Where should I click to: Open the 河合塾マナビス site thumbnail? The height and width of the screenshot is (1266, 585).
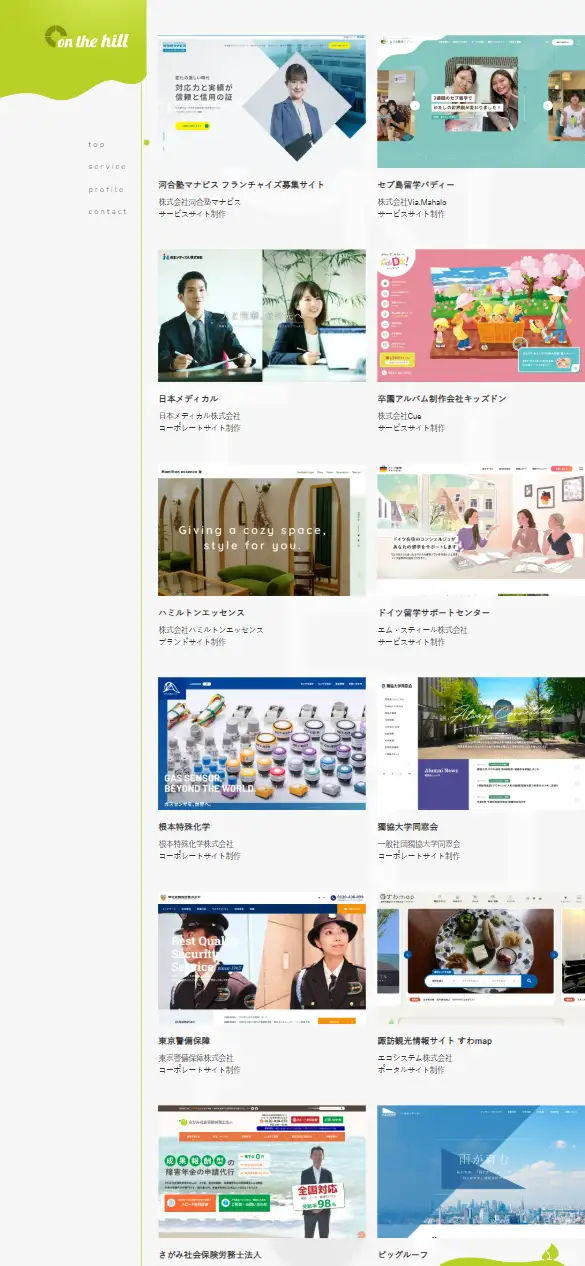(x=261, y=101)
